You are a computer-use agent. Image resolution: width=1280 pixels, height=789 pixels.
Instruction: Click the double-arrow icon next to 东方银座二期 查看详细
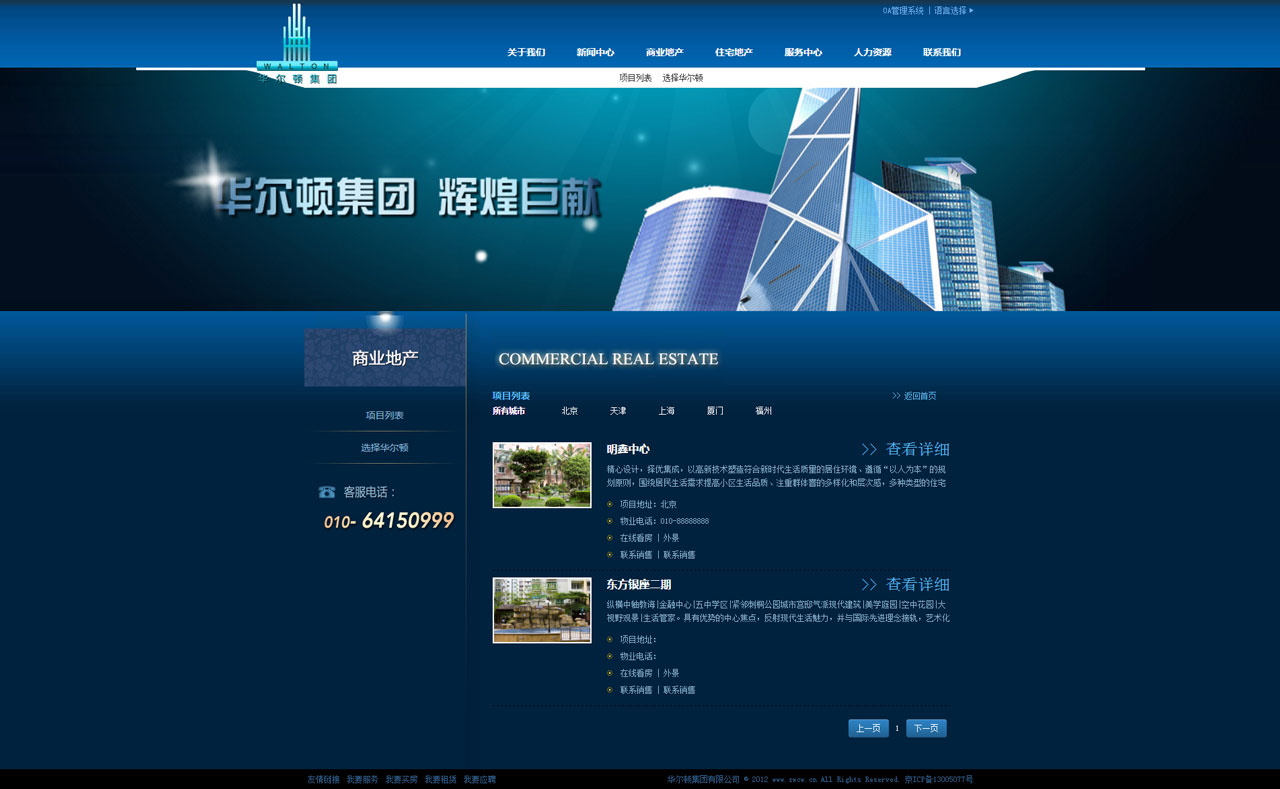[x=869, y=585]
